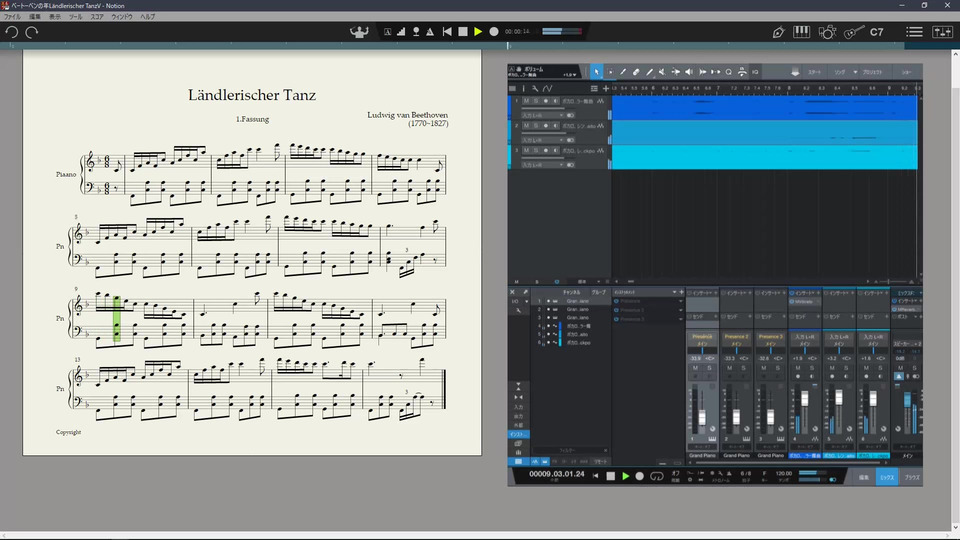Open the track 3 input dropdown
The width and height of the screenshot is (960, 540).
[x=542, y=165]
